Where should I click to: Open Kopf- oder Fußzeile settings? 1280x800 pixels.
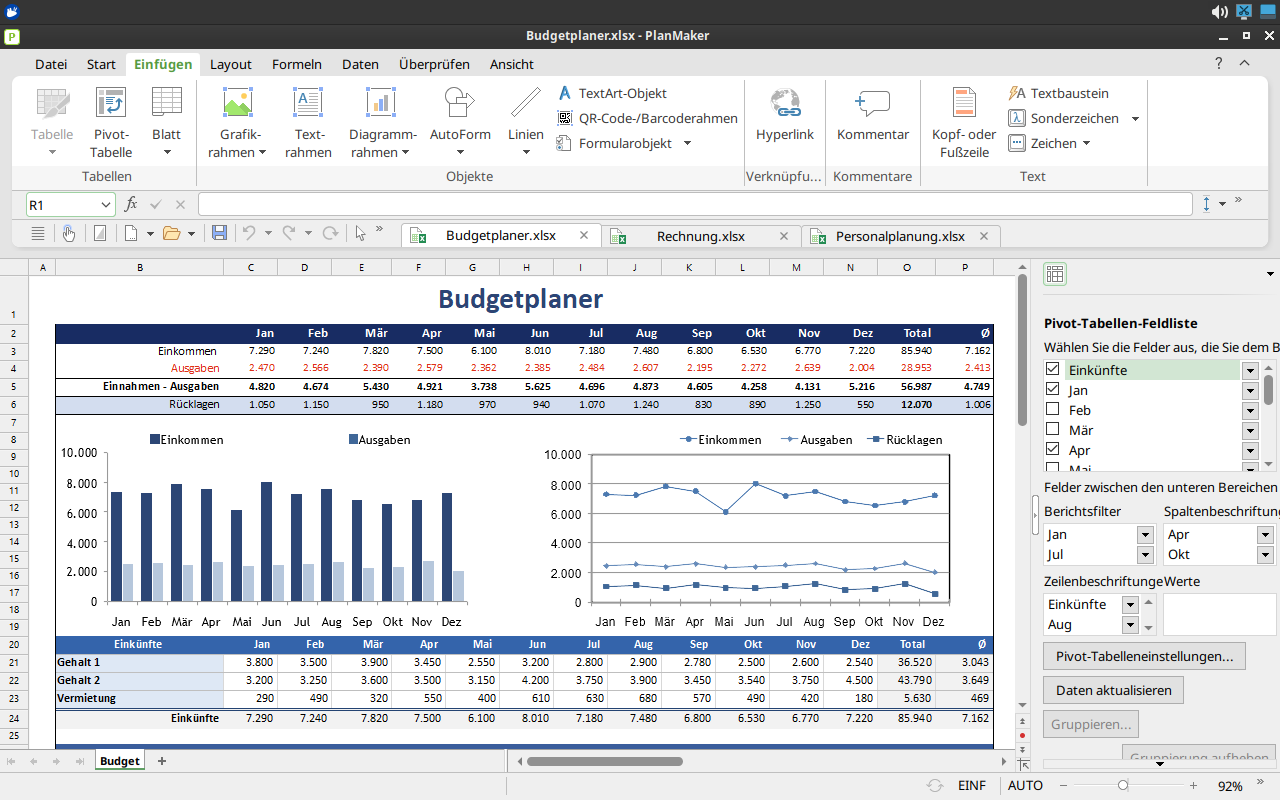(x=964, y=122)
